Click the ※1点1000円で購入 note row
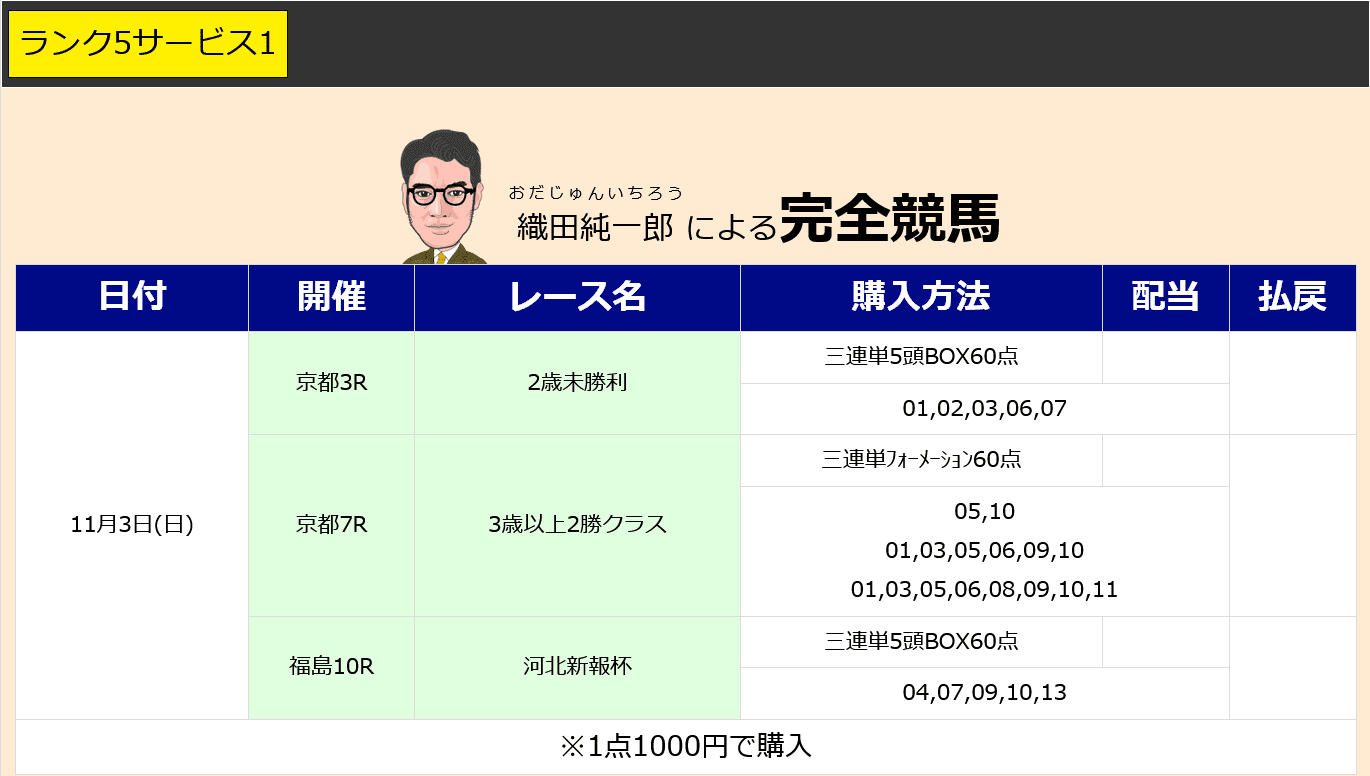The height and width of the screenshot is (776, 1370). pos(685,746)
